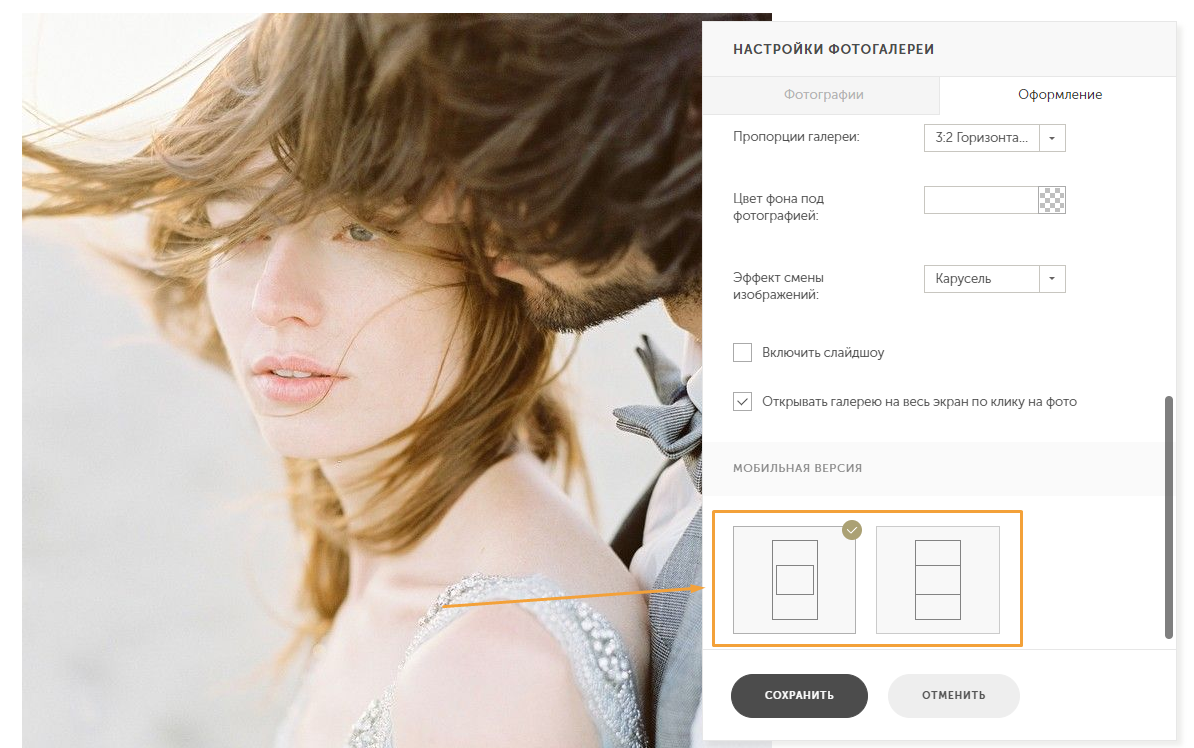Uncheck open gallery fullscreen on click checkbox
Image resolution: width=1194 pixels, height=748 pixels.
[742, 402]
